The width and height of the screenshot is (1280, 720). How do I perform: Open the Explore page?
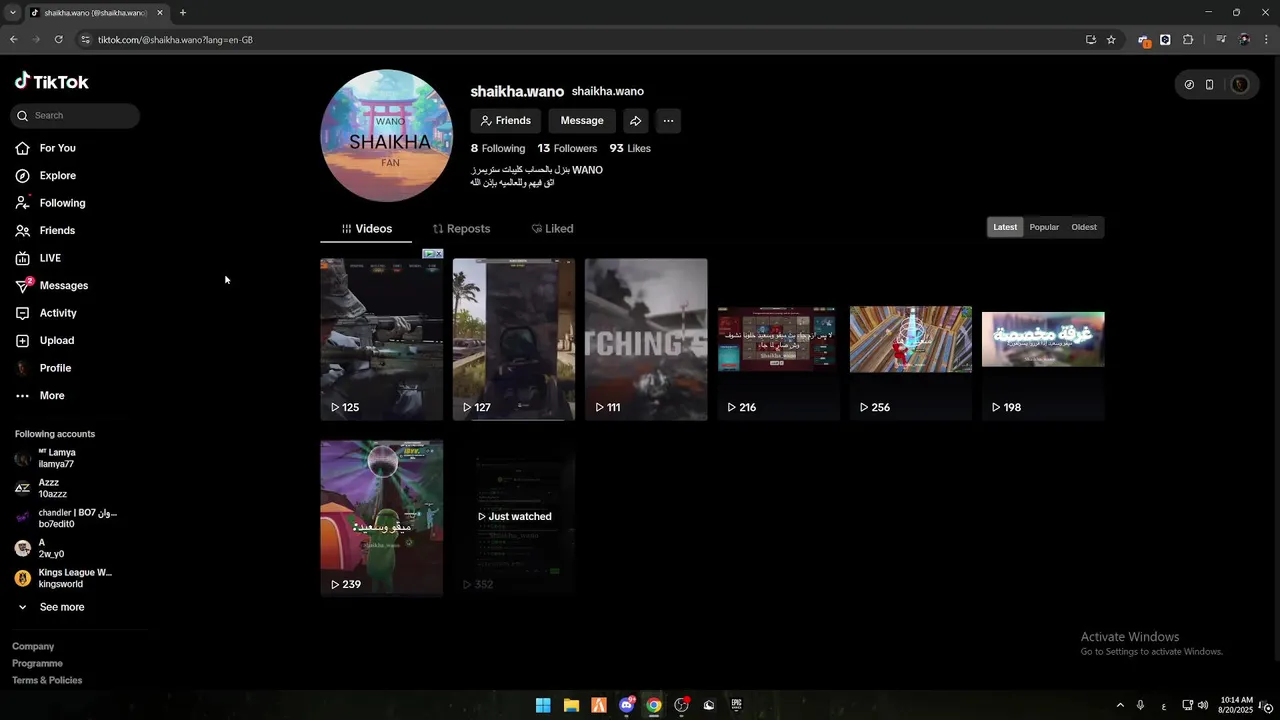(x=46, y=176)
